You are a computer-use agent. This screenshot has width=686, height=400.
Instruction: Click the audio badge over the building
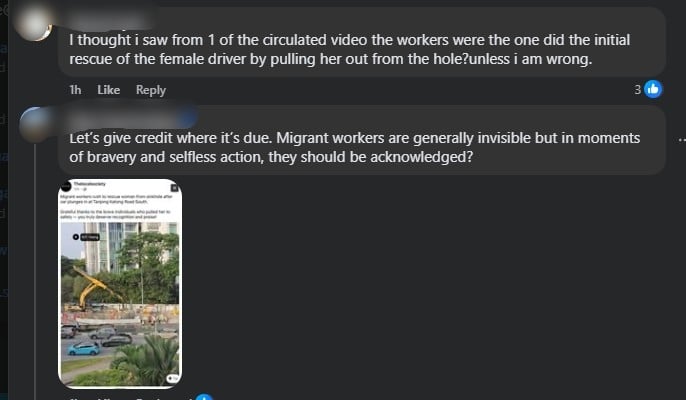point(86,237)
